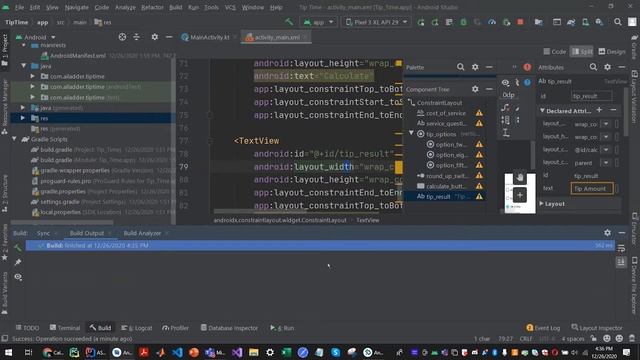Switch editor to Design view mode
640x360 pixels.
click(x=611, y=51)
